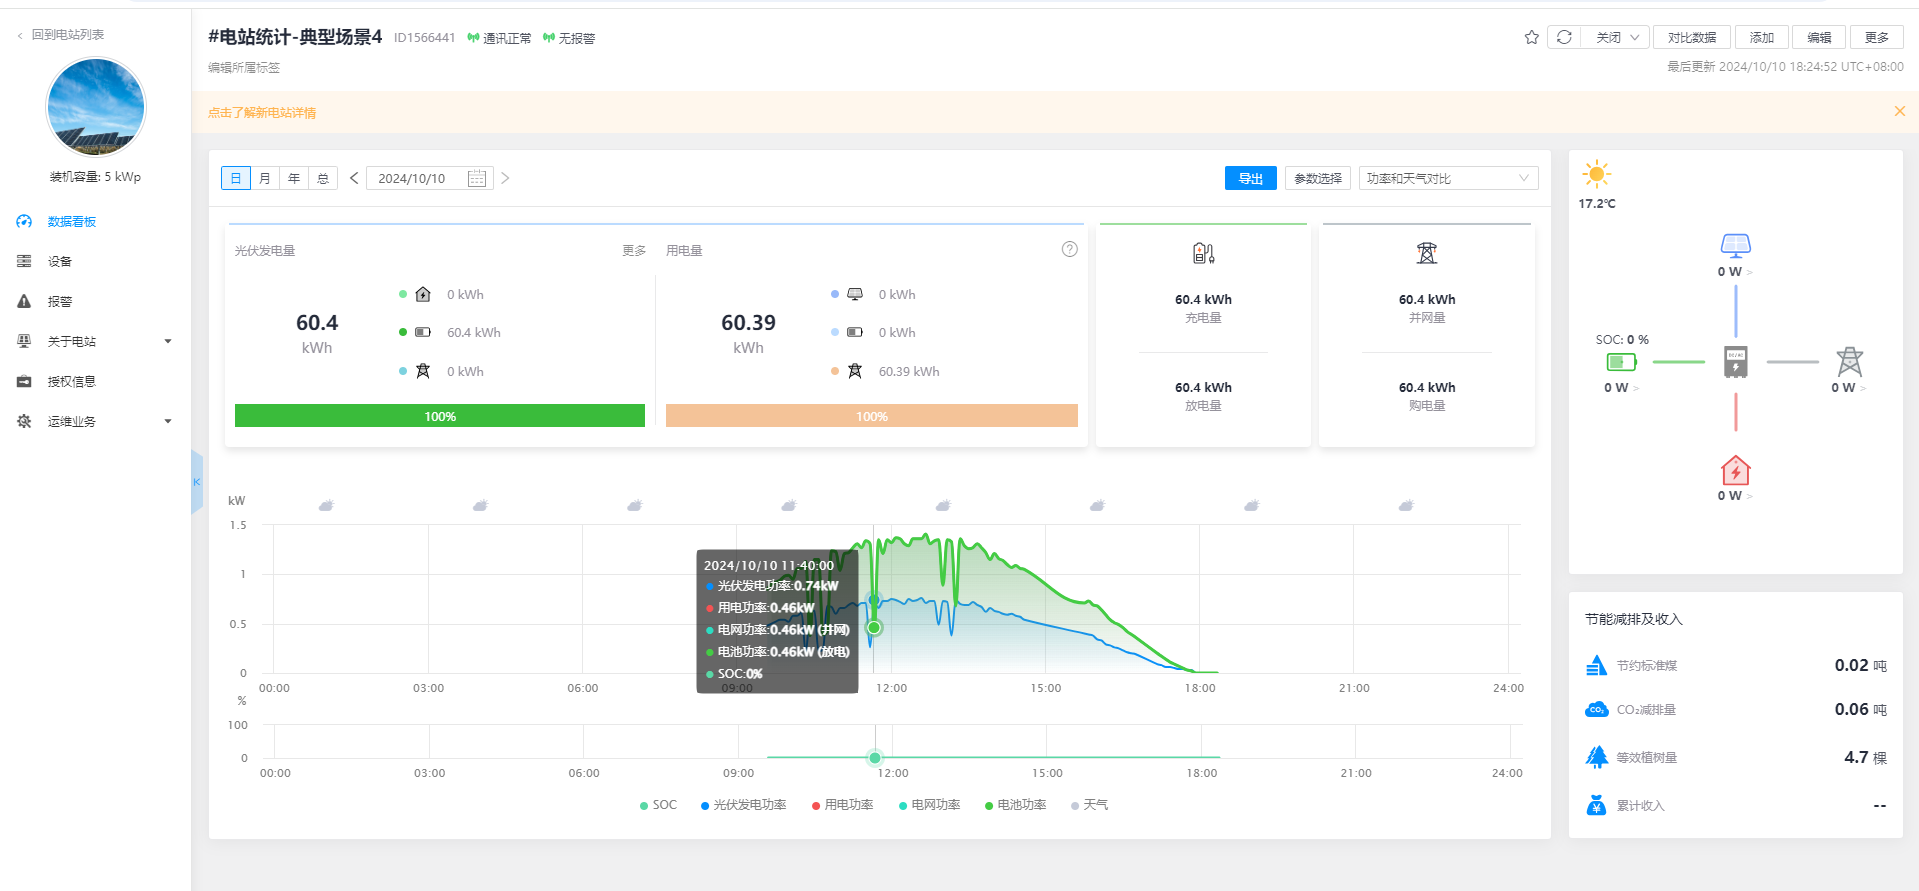The width and height of the screenshot is (1919, 891).
Task: Click the blue 导出 export button
Action: [x=1250, y=179]
